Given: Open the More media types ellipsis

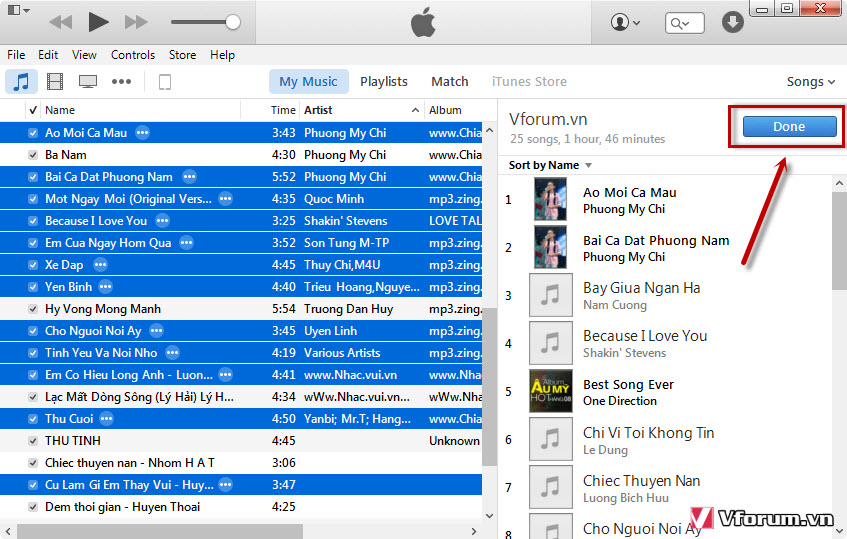Looking at the screenshot, I should tap(121, 82).
